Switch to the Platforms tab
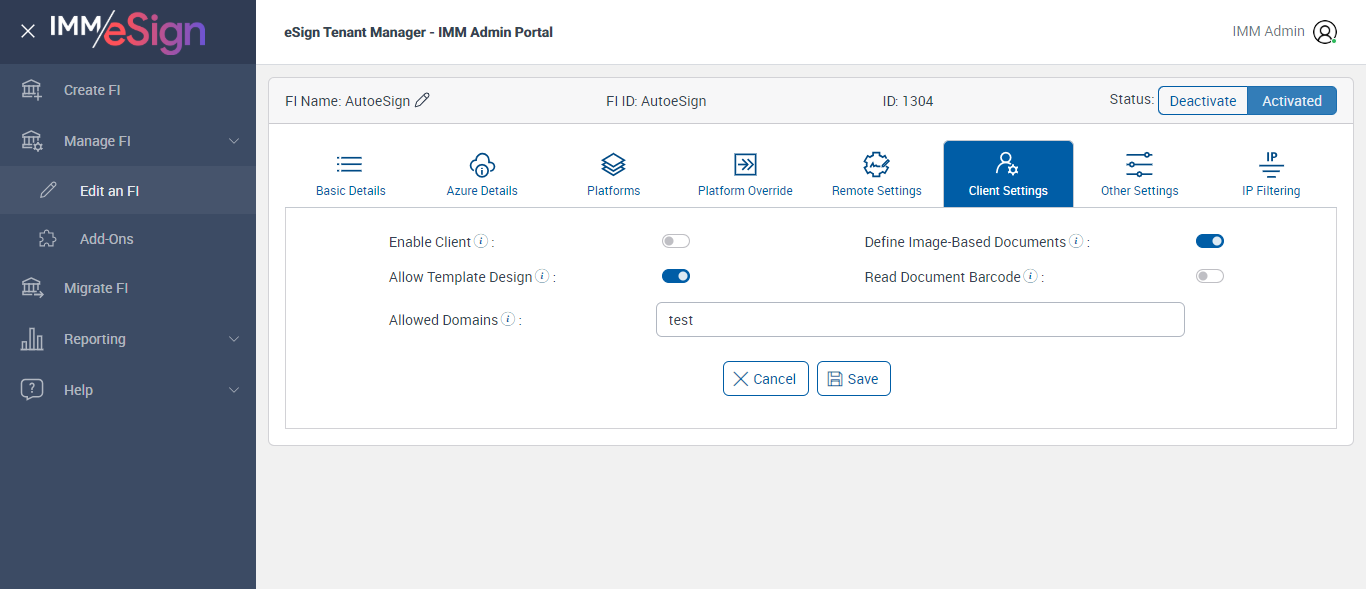 [613, 174]
